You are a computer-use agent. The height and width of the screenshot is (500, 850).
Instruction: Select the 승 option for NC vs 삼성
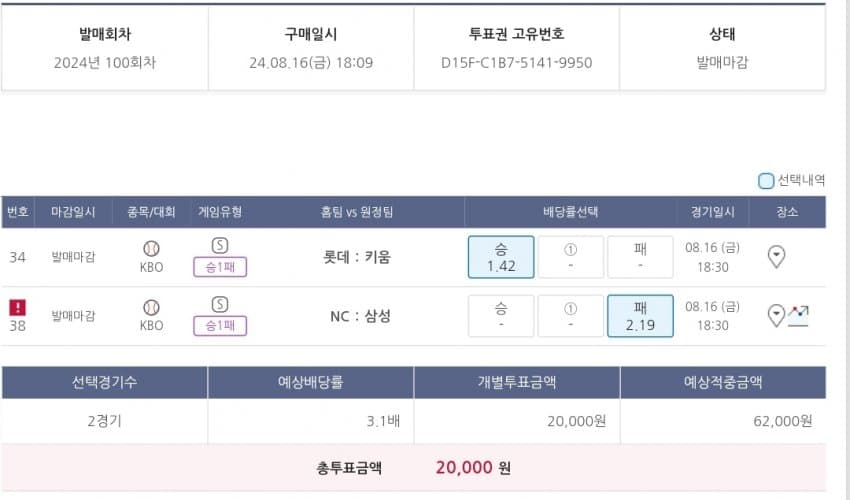click(x=501, y=316)
